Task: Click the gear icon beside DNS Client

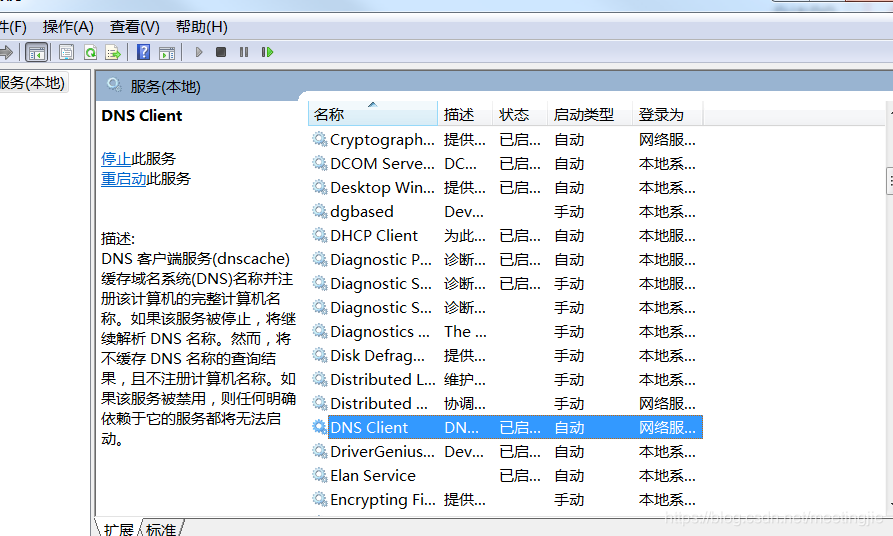Action: [319, 427]
